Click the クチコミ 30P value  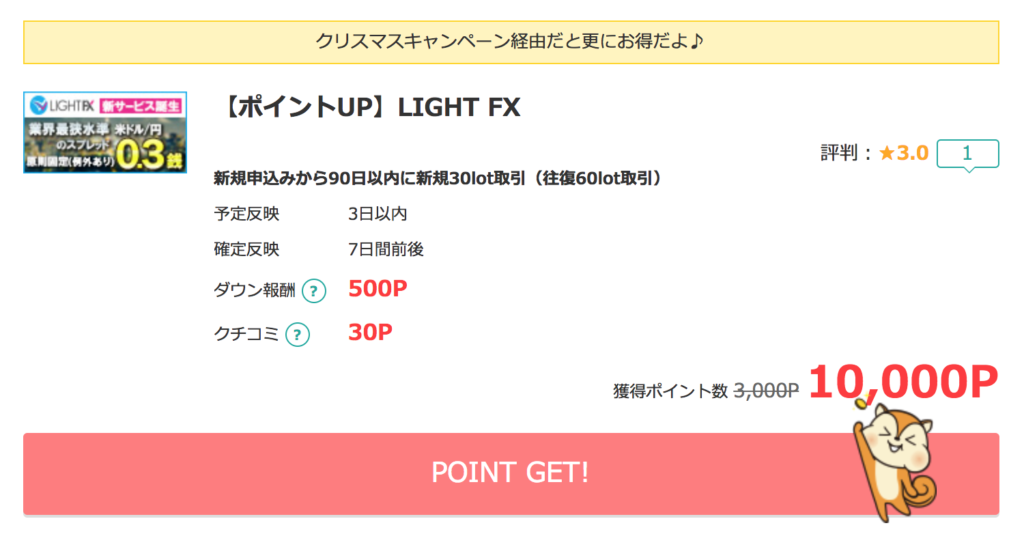click(x=370, y=332)
